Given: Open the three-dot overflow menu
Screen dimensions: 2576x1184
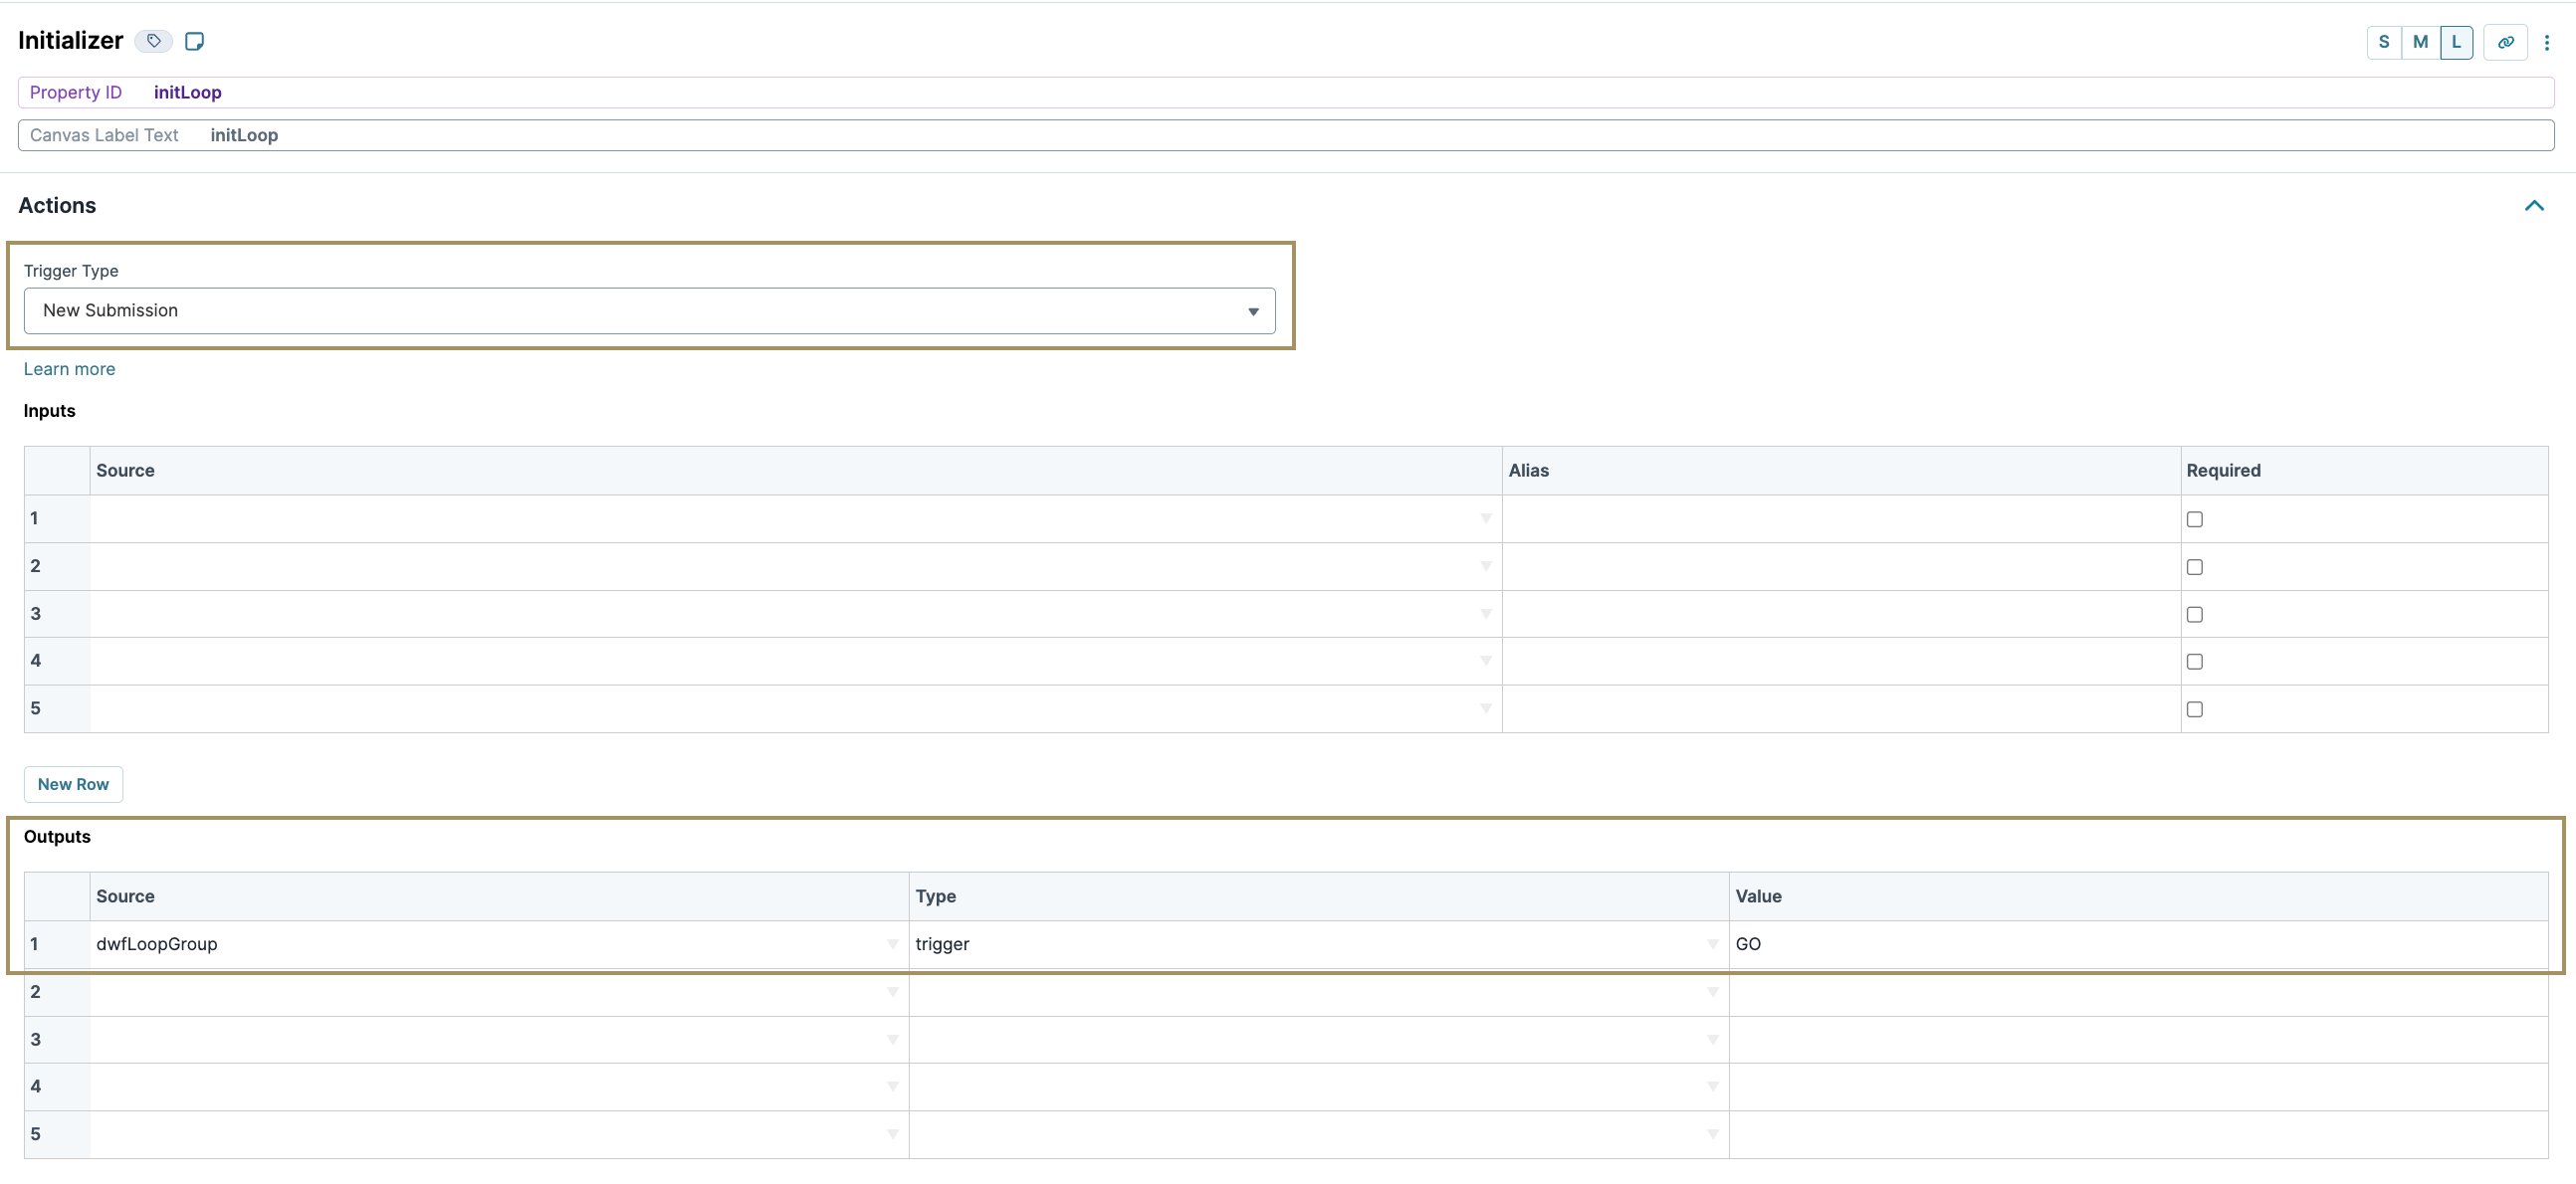Looking at the screenshot, I should 2547,42.
